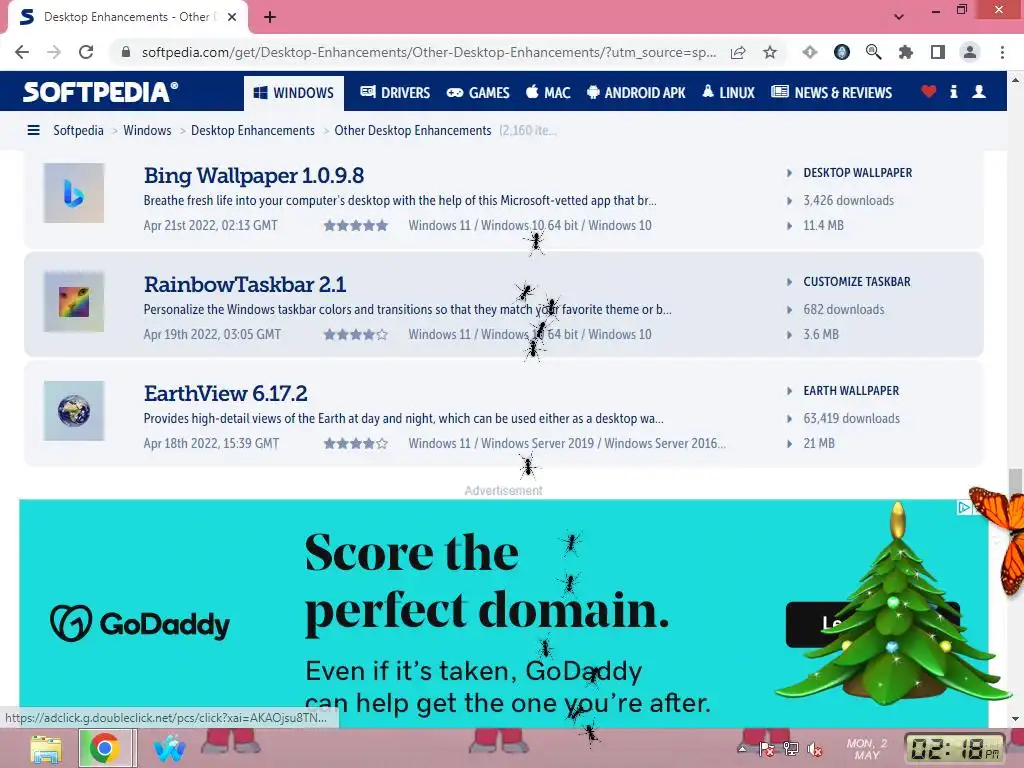The image size is (1024, 768).
Task: Open EarthView 6.17.2 title
Action: click(x=225, y=393)
